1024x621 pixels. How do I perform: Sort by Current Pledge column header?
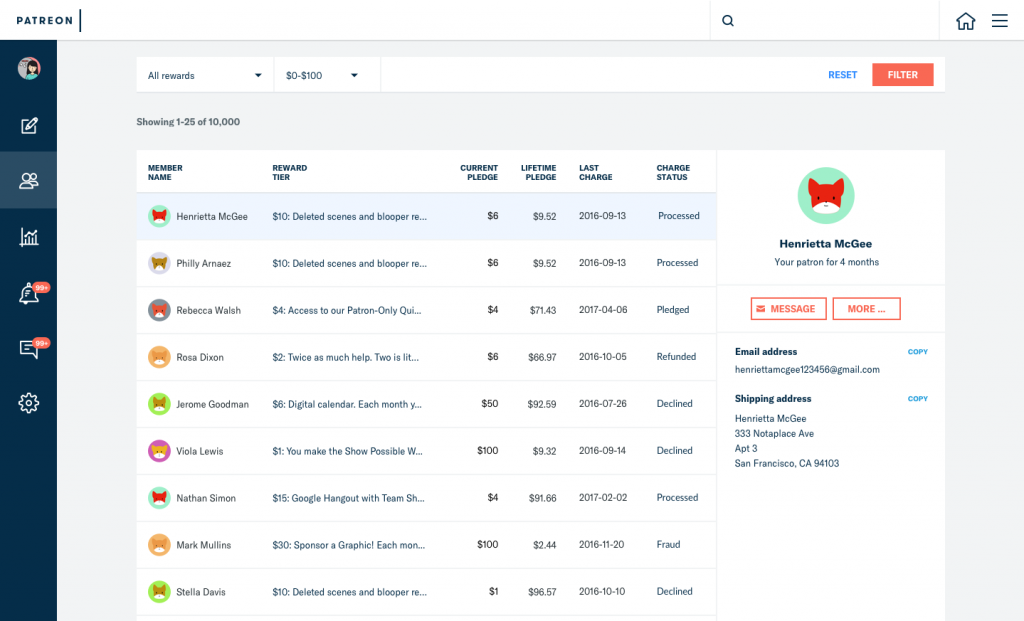point(479,172)
